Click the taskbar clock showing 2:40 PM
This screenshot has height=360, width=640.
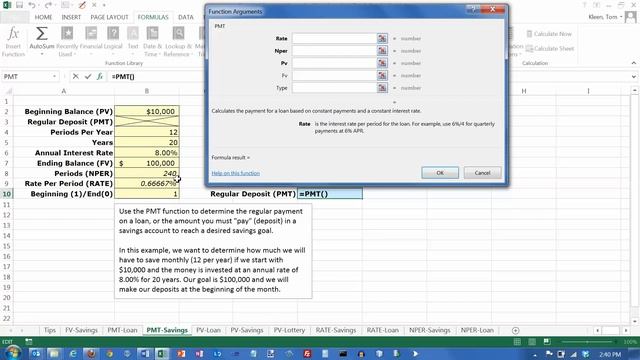point(610,354)
